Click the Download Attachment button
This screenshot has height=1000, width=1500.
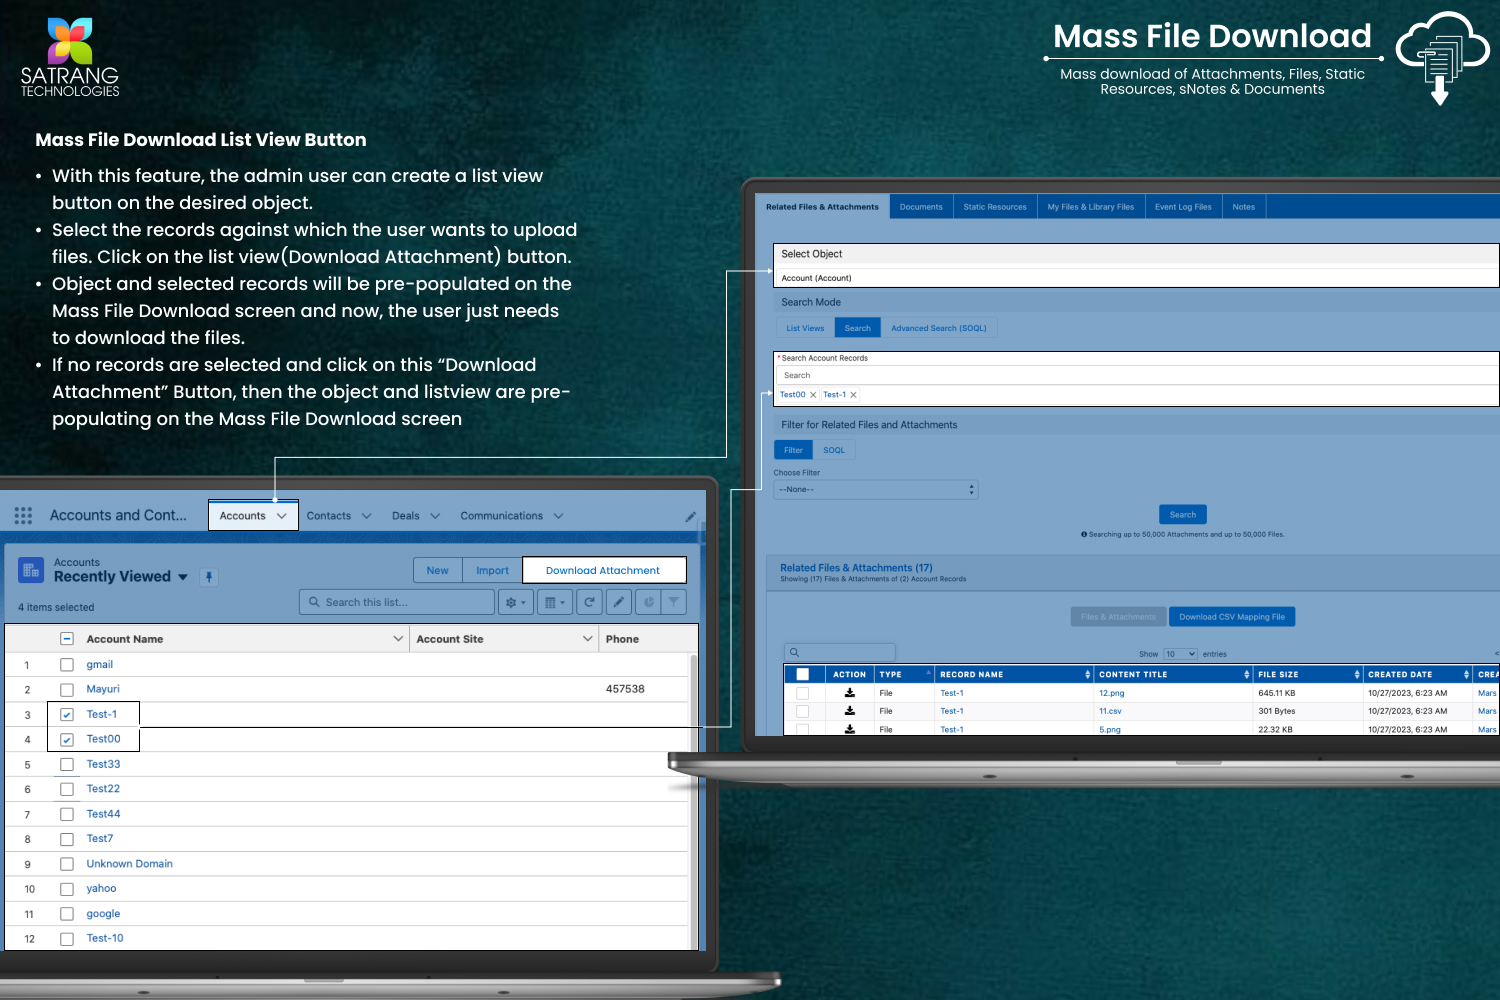tap(603, 570)
